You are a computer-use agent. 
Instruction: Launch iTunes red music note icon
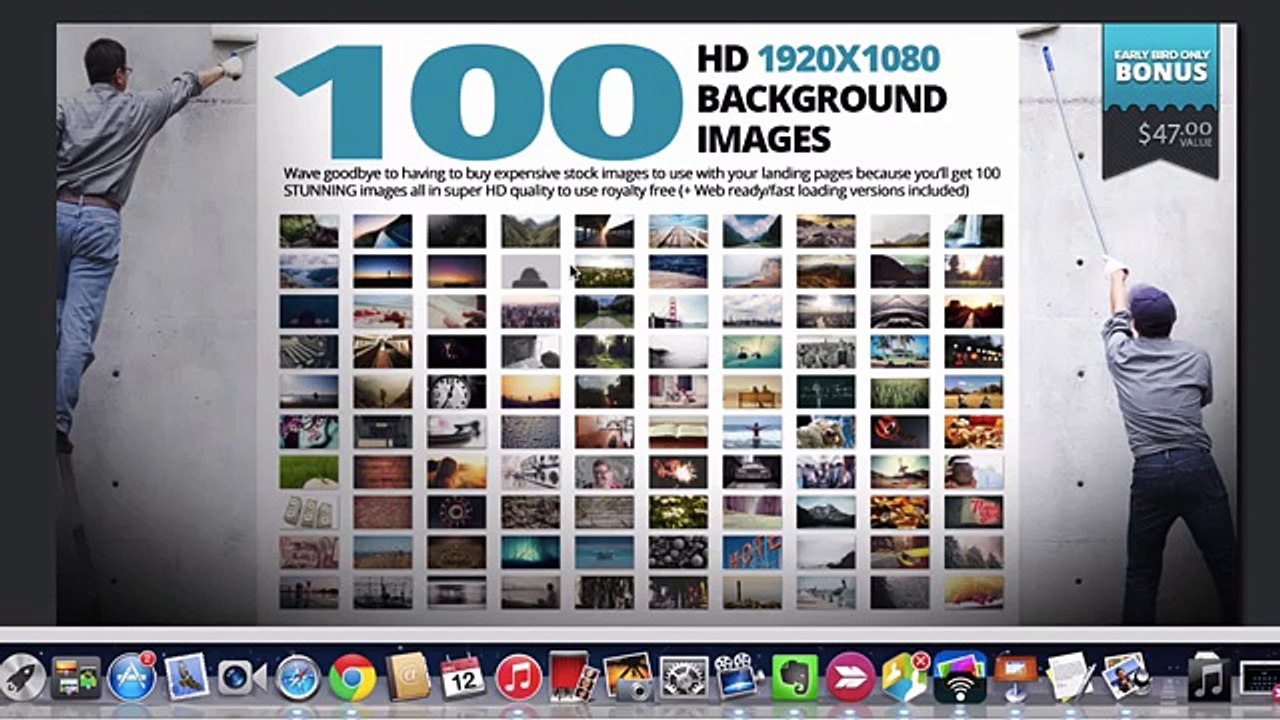pyautogui.click(x=518, y=678)
